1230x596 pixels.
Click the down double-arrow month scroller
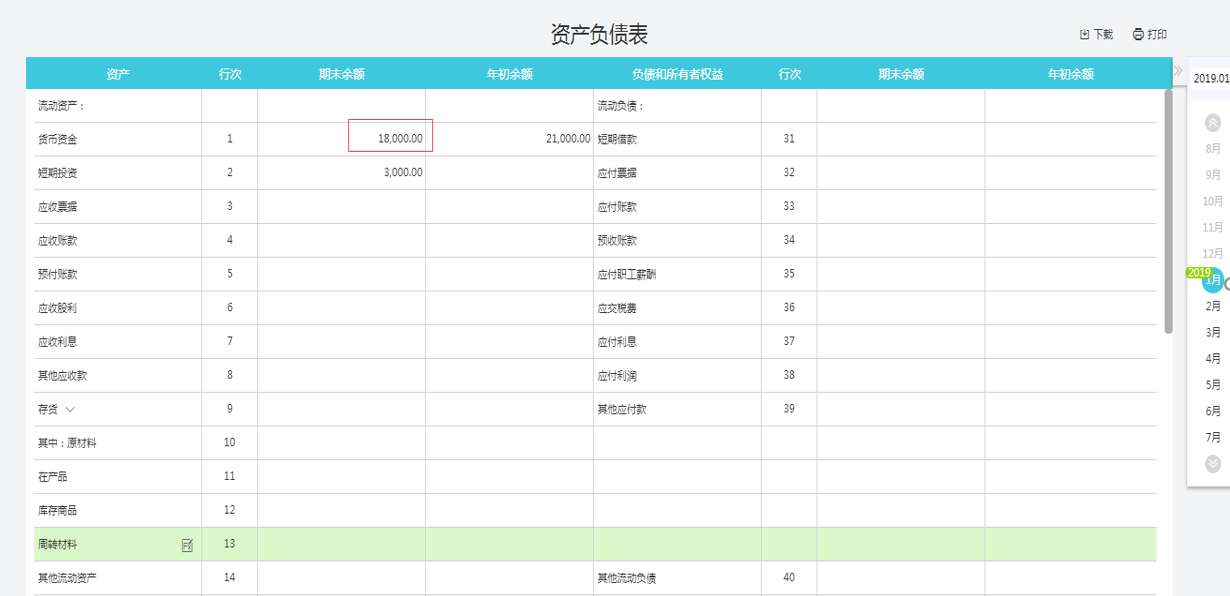click(1213, 463)
